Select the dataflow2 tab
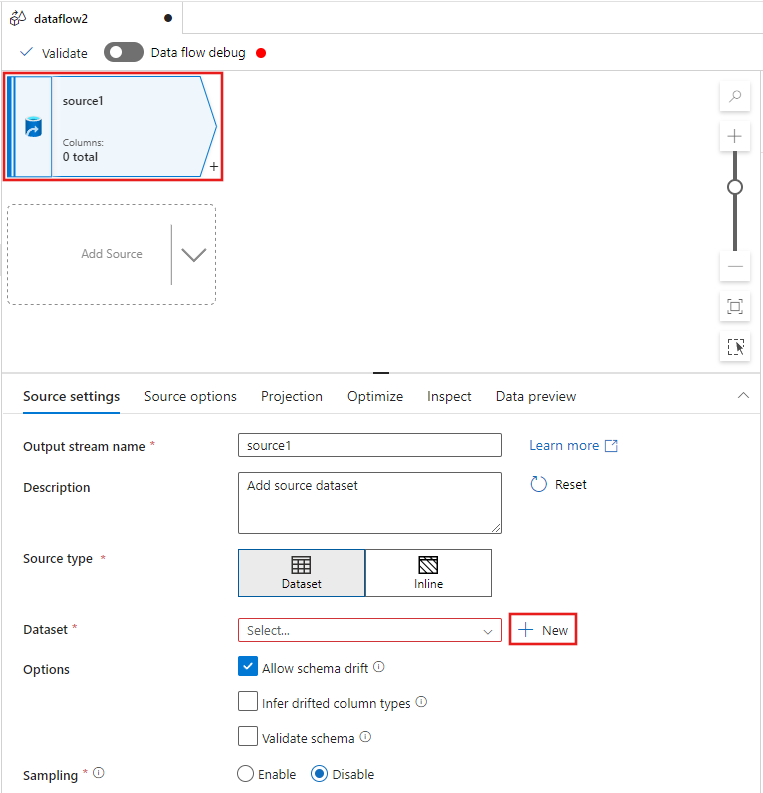This screenshot has height=793, width=763. point(92,19)
